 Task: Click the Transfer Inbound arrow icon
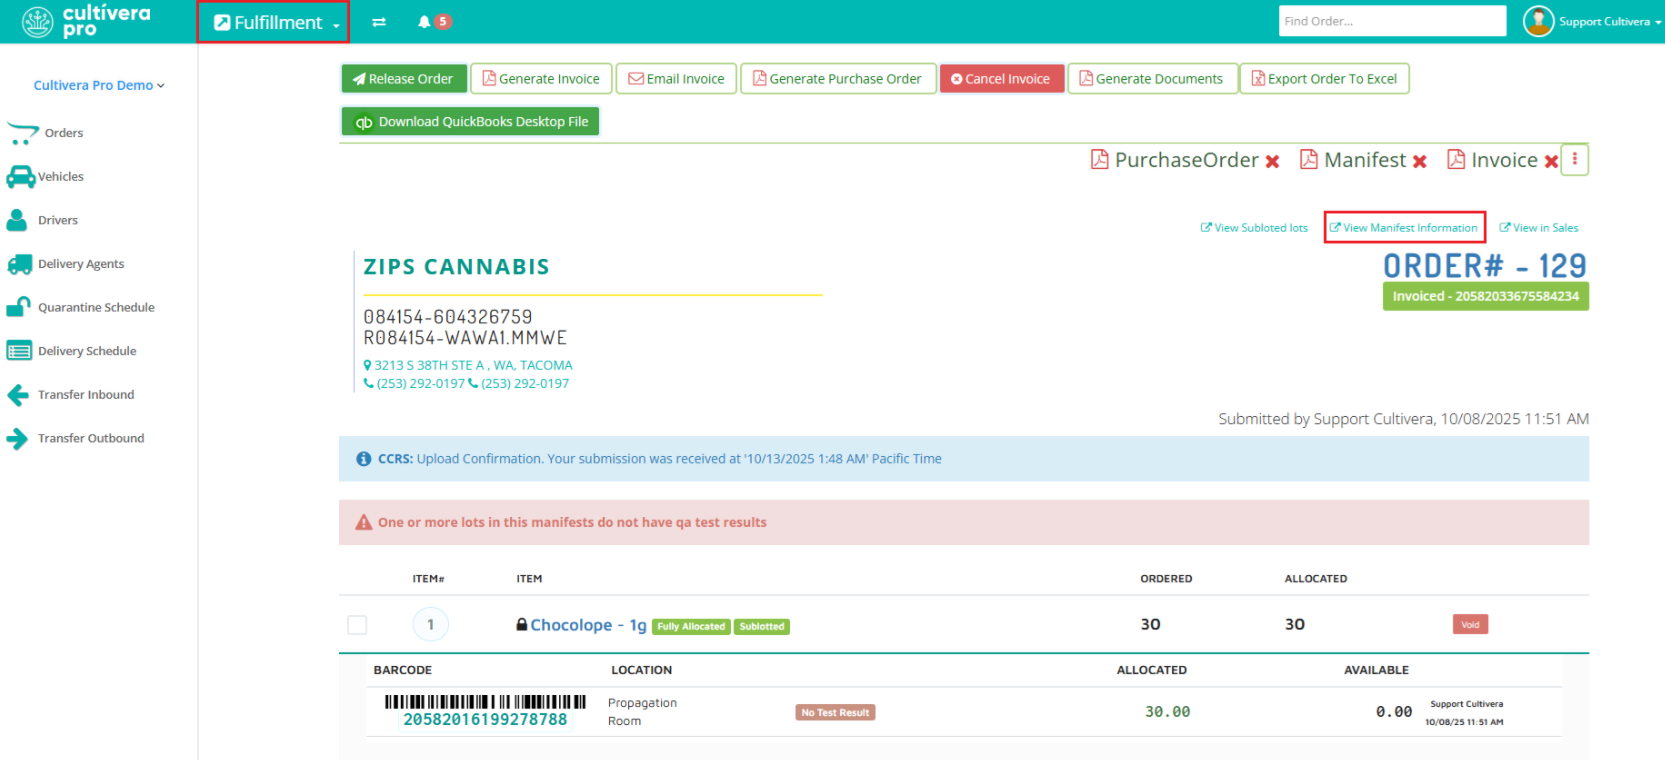pyautogui.click(x=18, y=395)
